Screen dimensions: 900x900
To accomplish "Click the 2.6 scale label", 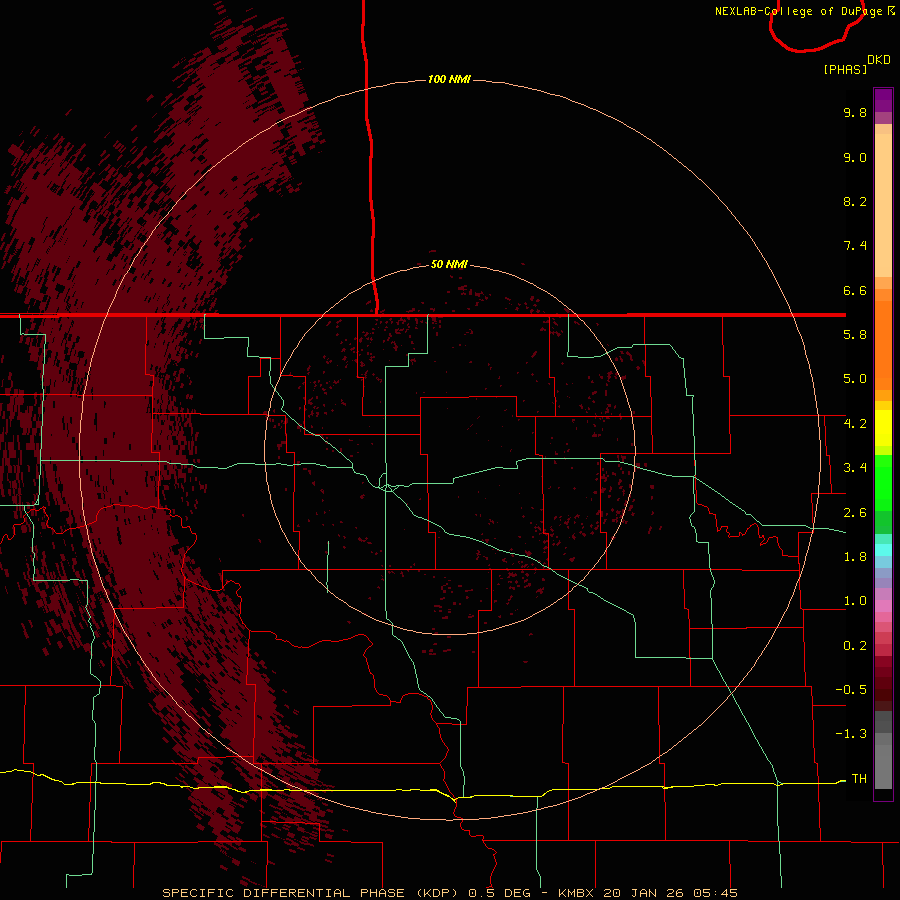I will [855, 513].
